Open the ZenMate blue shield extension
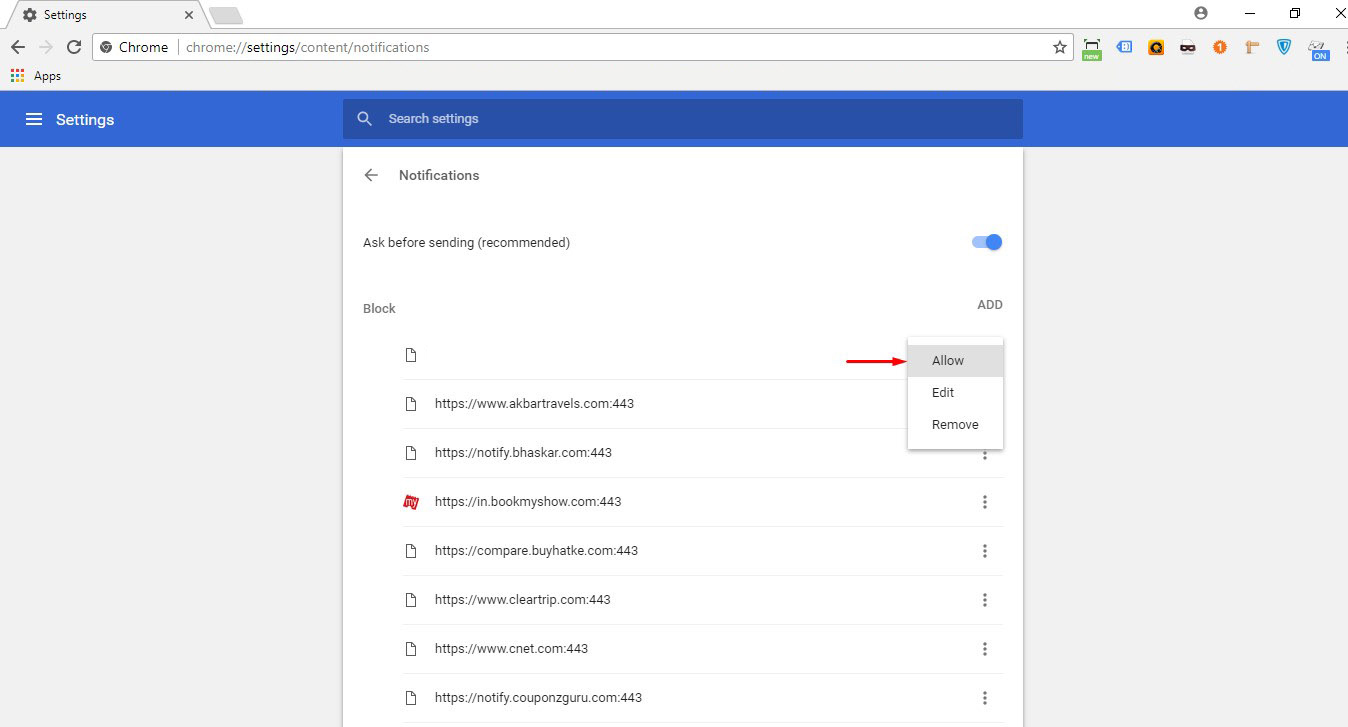 point(1283,47)
